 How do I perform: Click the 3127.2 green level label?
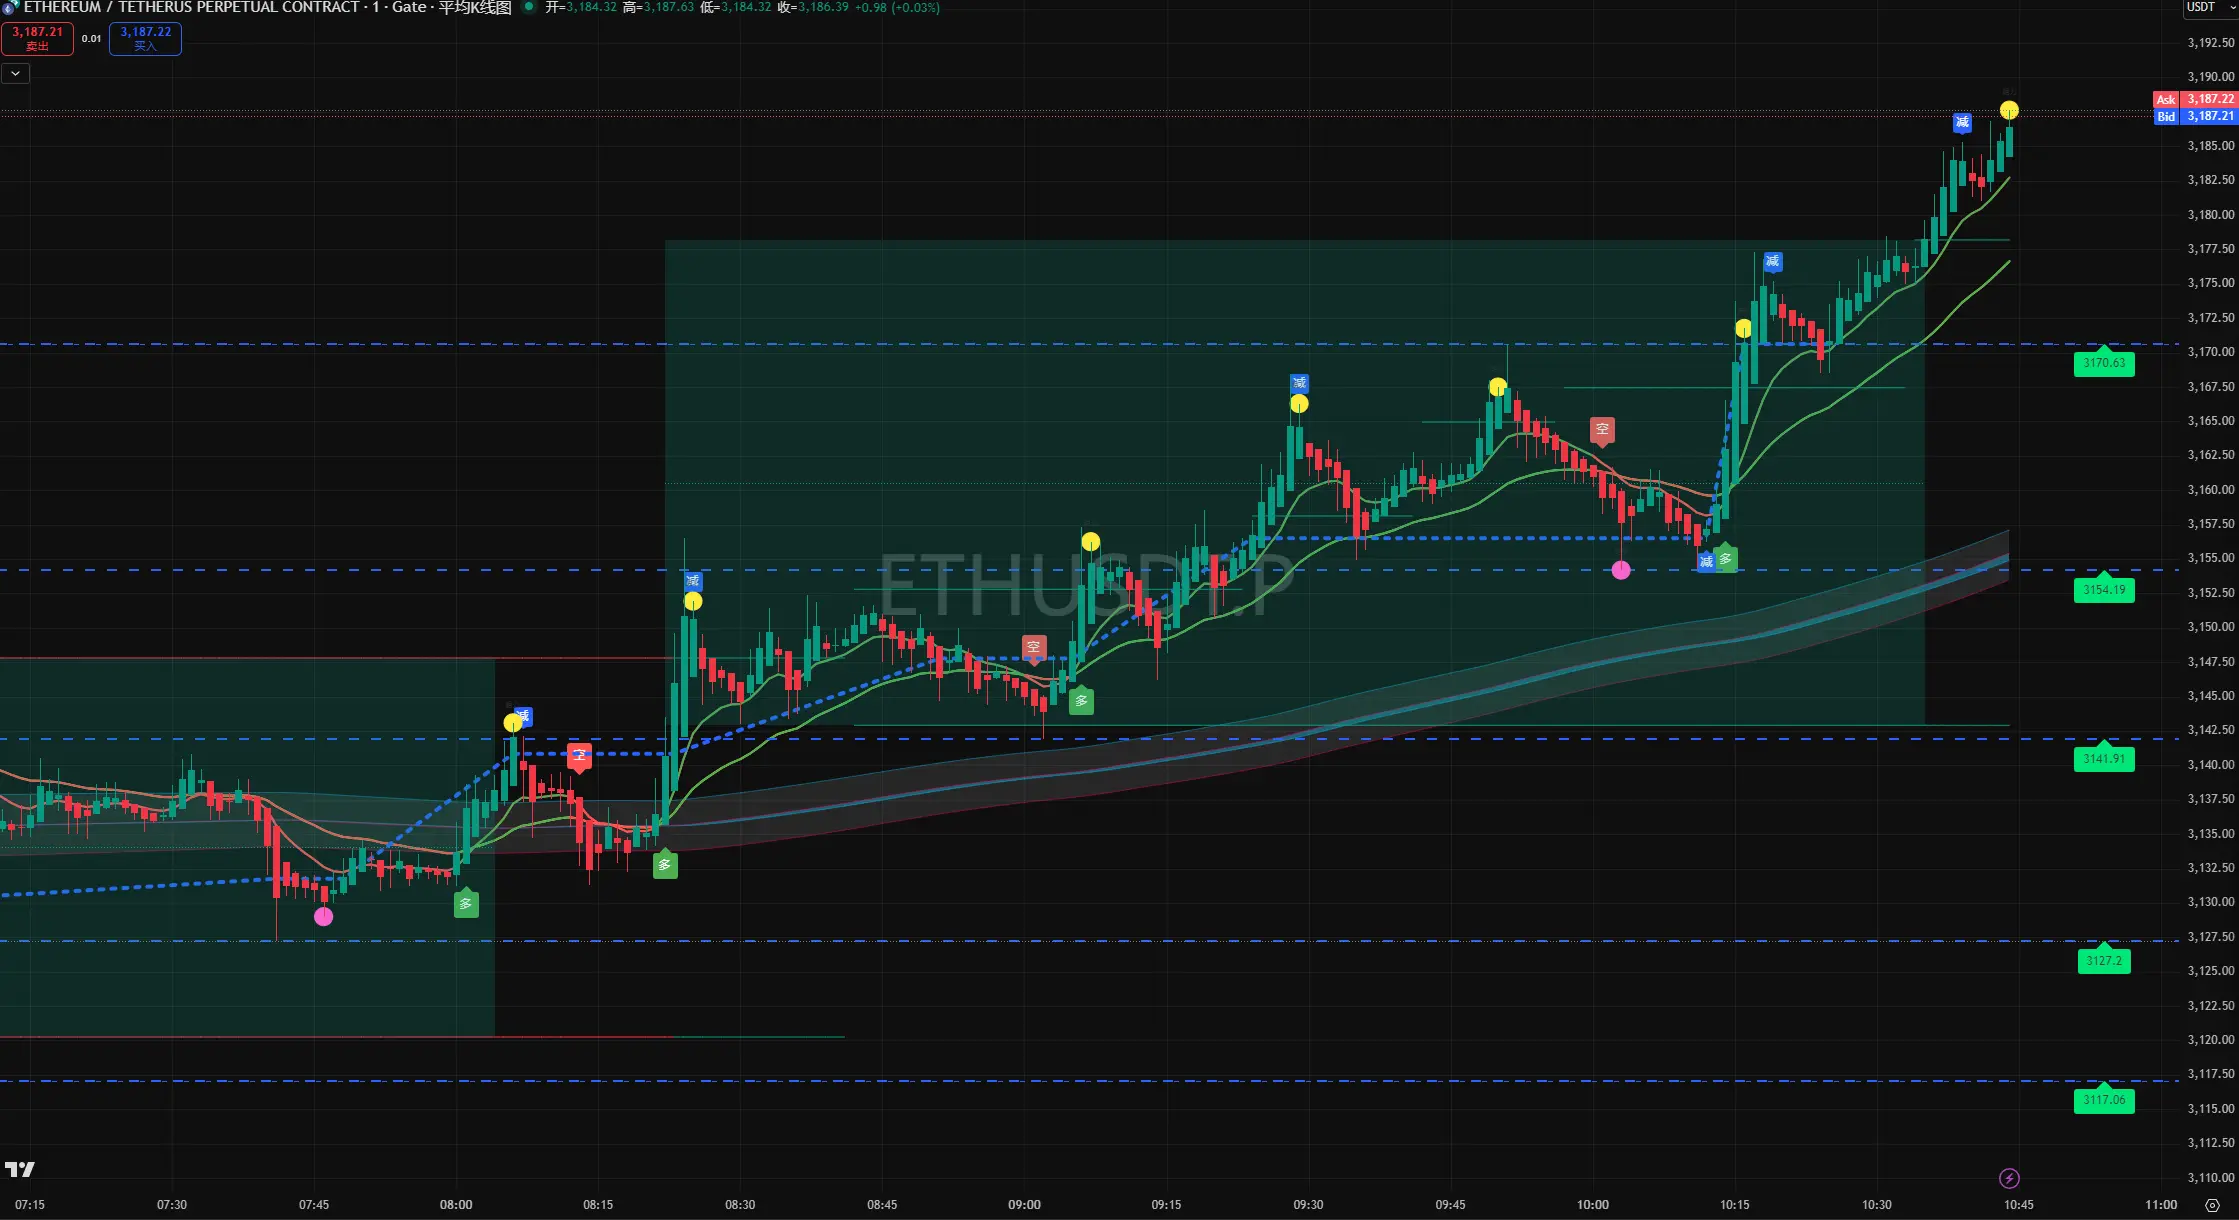(2103, 961)
